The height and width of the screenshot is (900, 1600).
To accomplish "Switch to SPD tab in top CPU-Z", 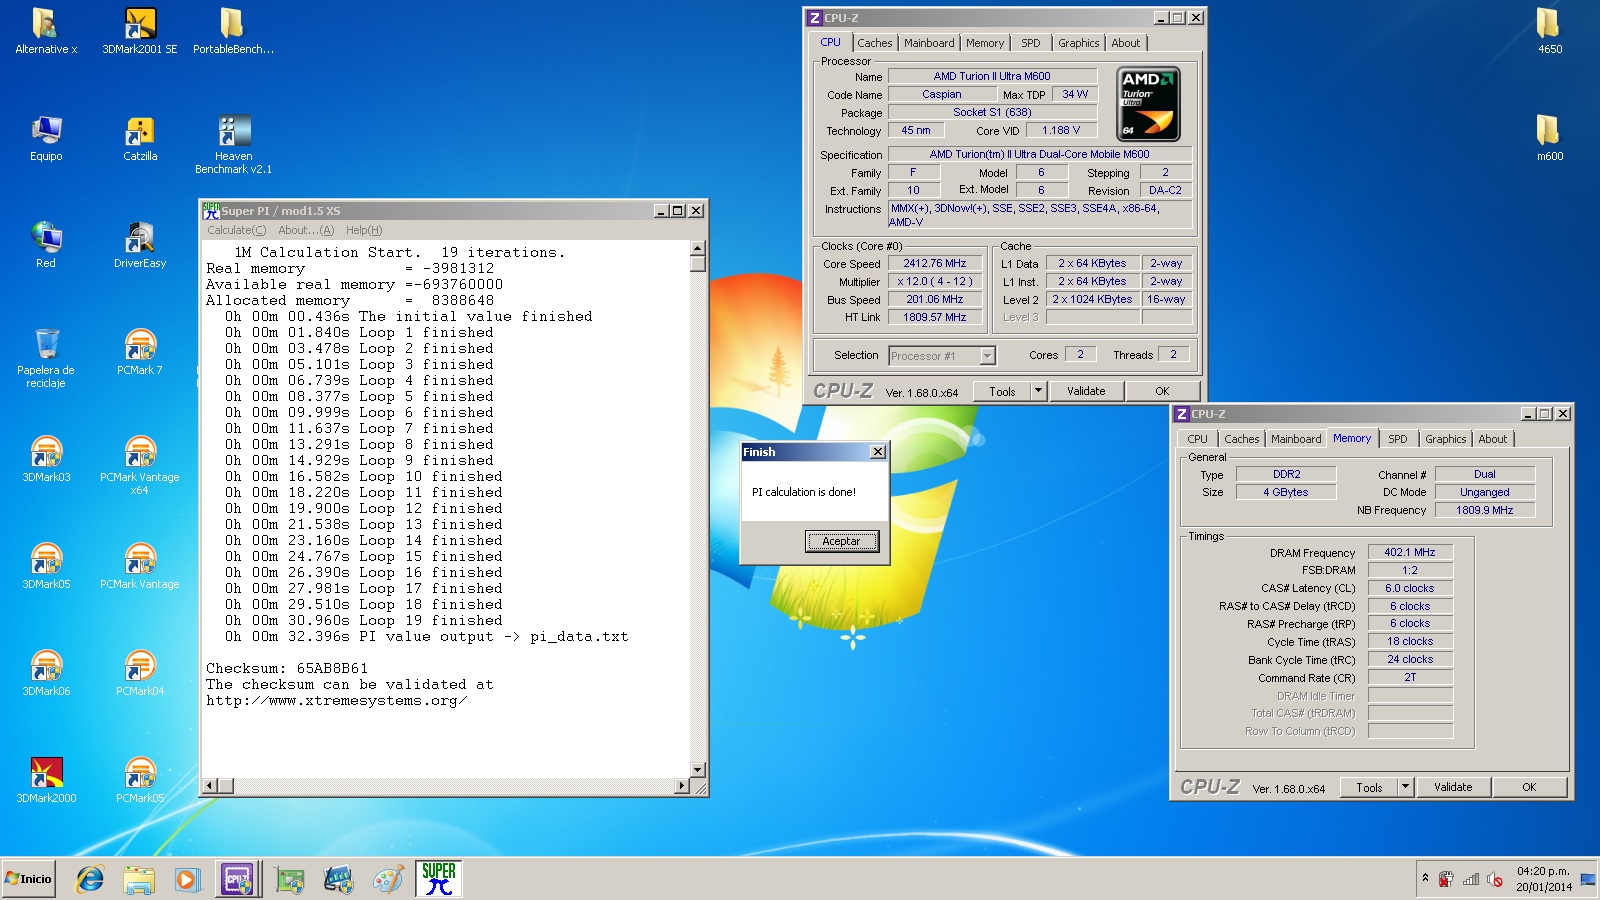I will [x=1030, y=43].
